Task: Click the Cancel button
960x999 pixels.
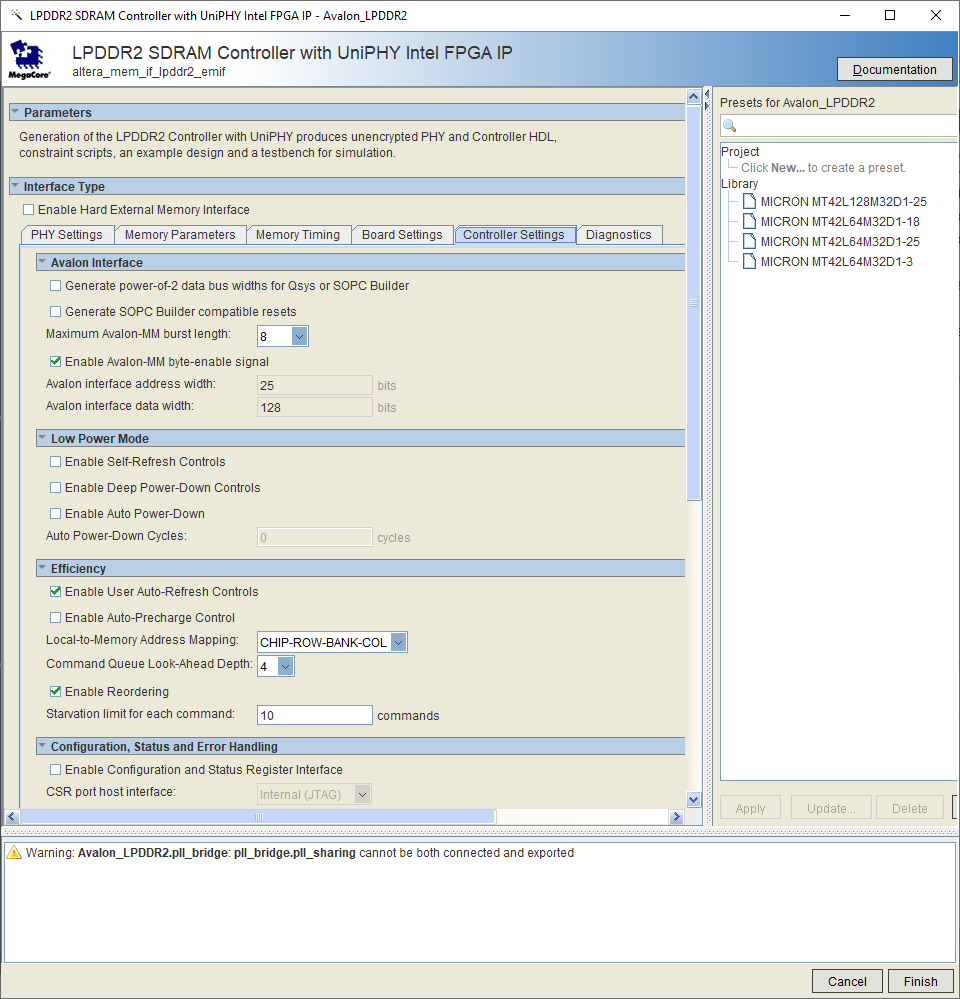Action: (x=847, y=981)
